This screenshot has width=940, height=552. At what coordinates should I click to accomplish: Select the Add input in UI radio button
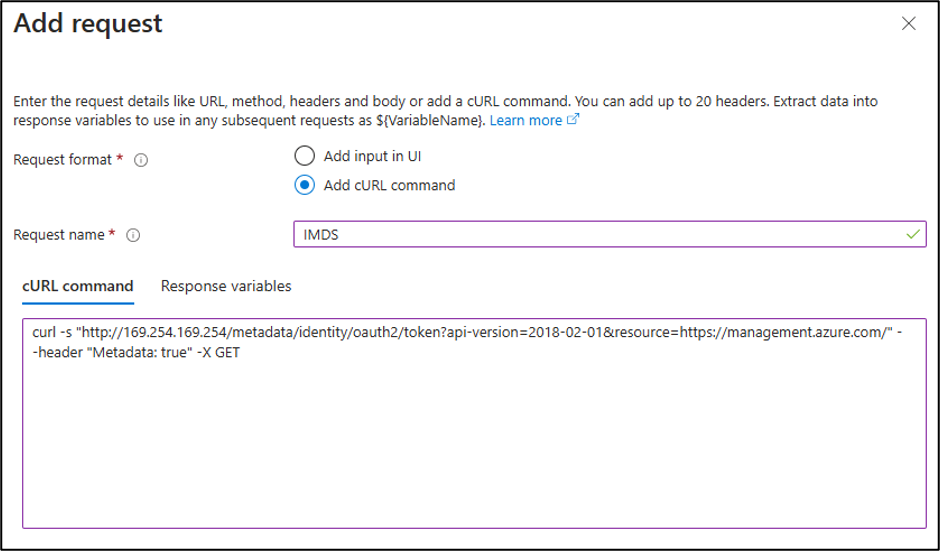pos(305,156)
